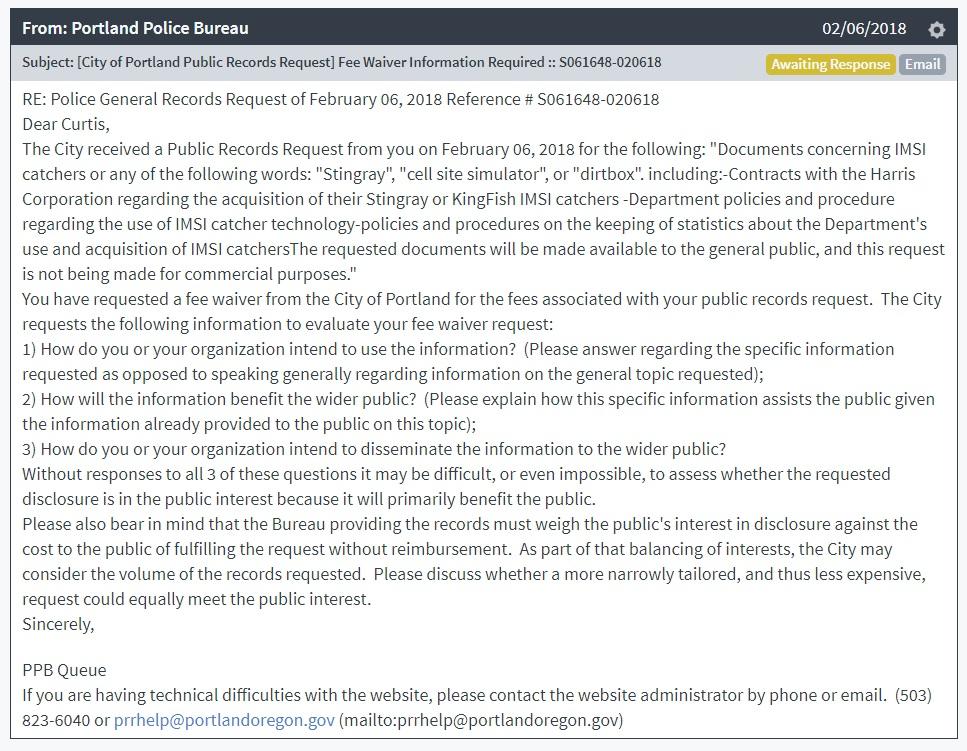Click question 2 about benefit to wider public
This screenshot has height=751, width=967.
[479, 411]
